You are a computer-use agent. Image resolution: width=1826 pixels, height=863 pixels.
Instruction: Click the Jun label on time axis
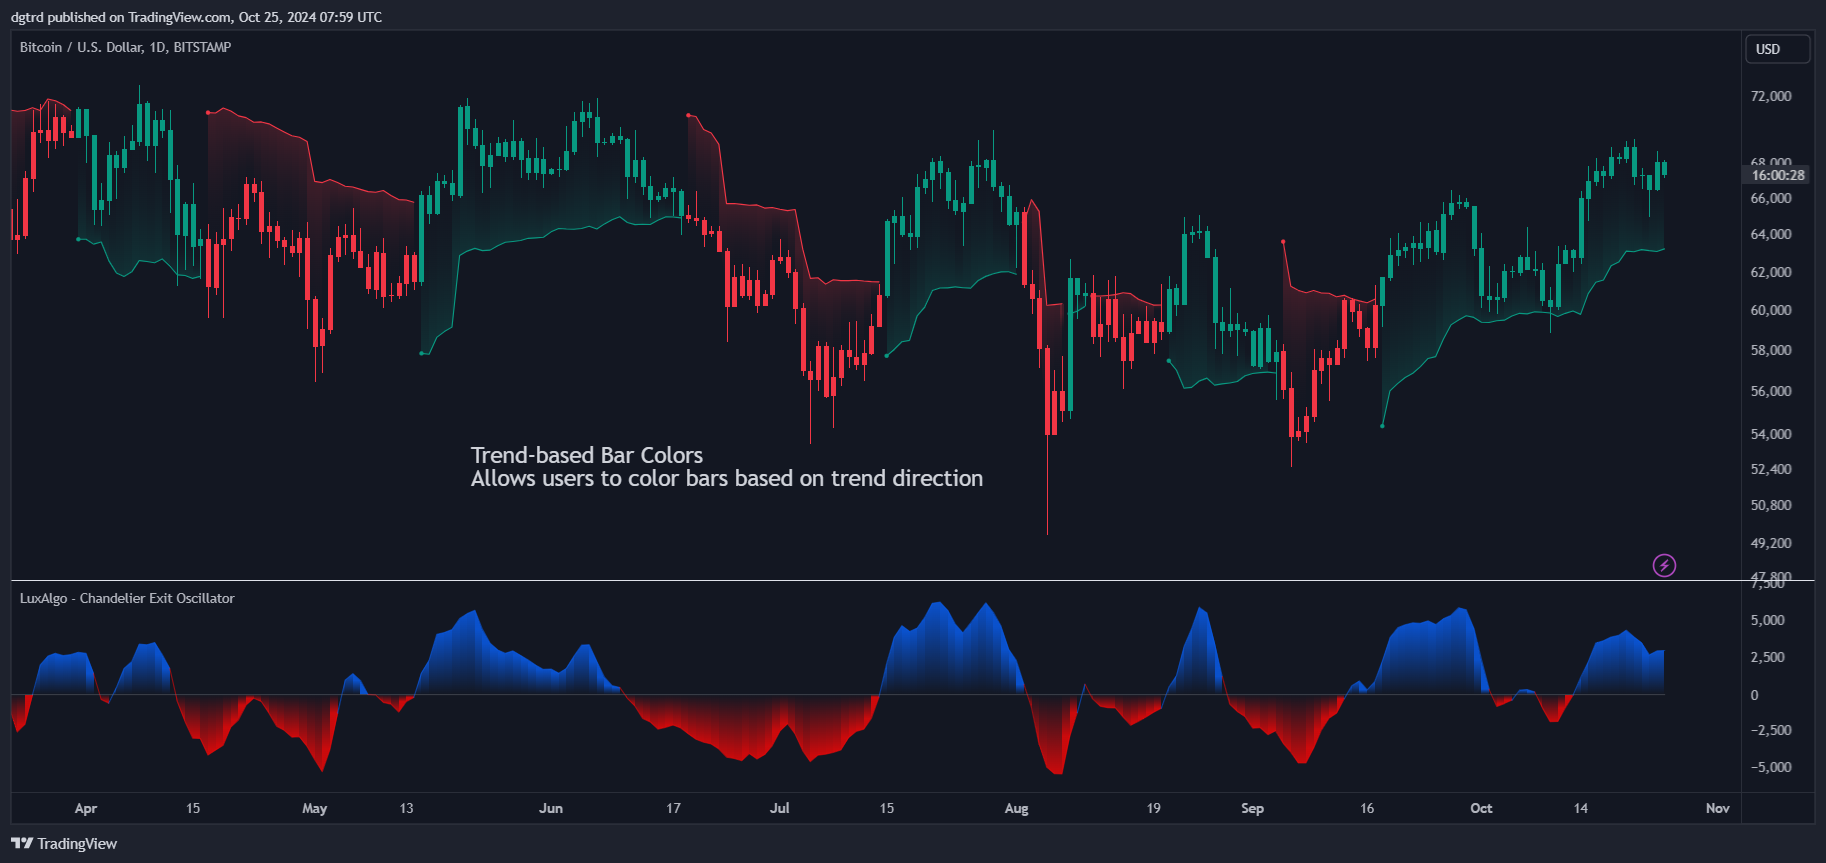tap(551, 808)
